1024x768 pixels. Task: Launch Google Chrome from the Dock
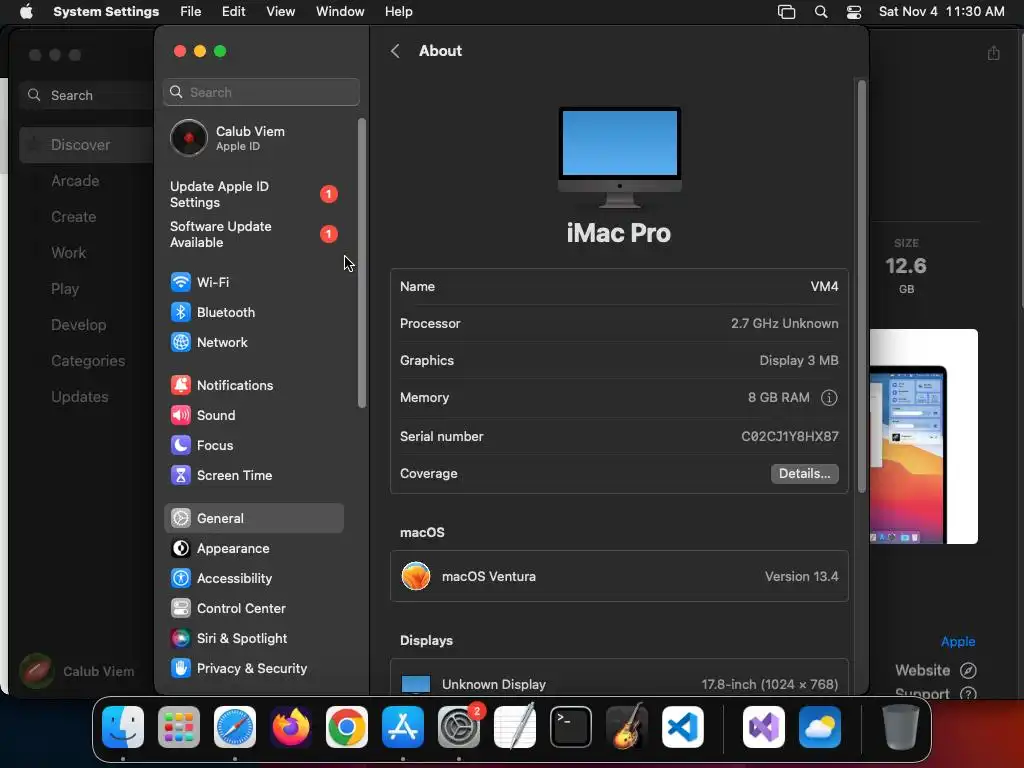tap(347, 727)
